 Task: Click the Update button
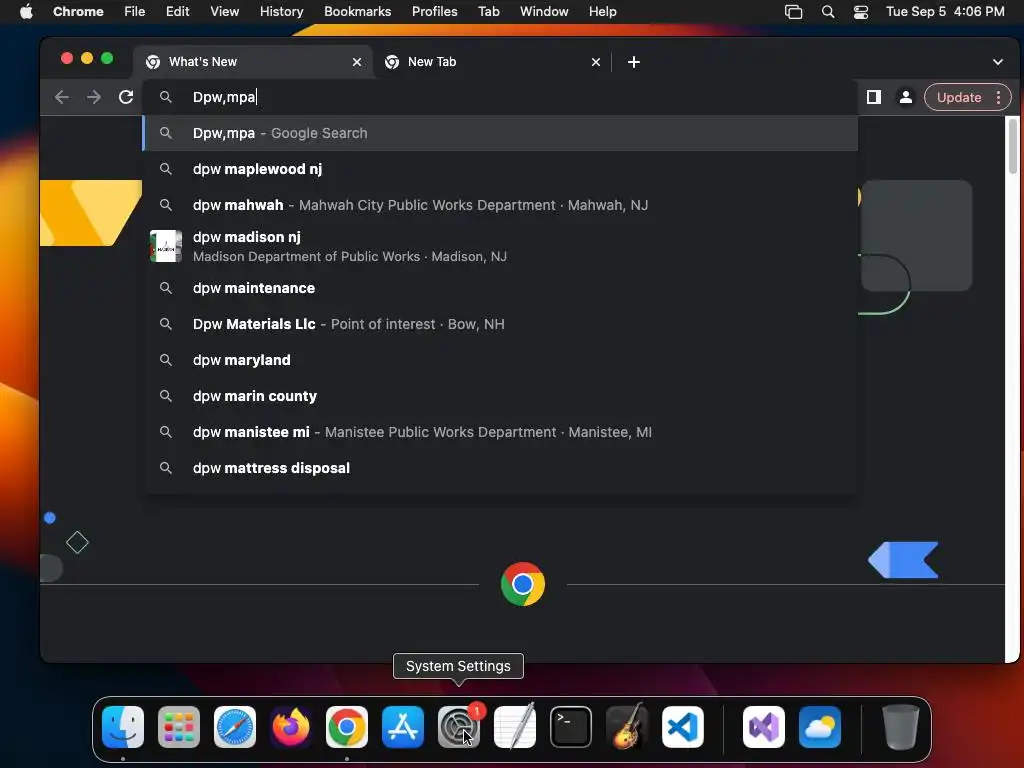click(959, 97)
